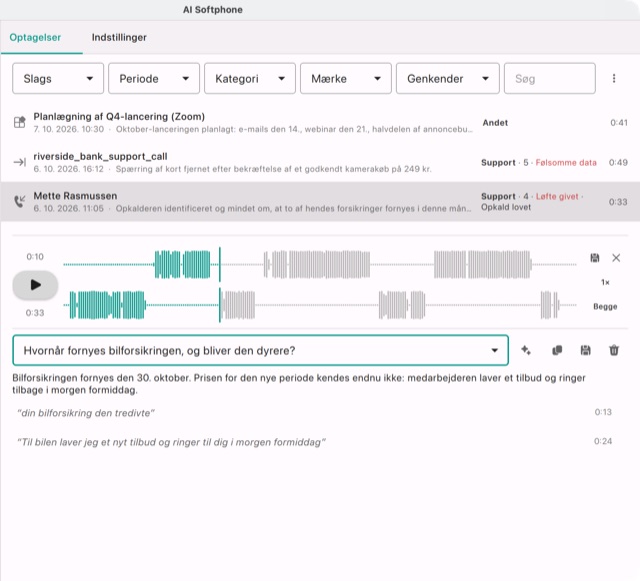640x581 pixels.
Task: Expand the Slags filter dropdown
Action: [x=58, y=78]
